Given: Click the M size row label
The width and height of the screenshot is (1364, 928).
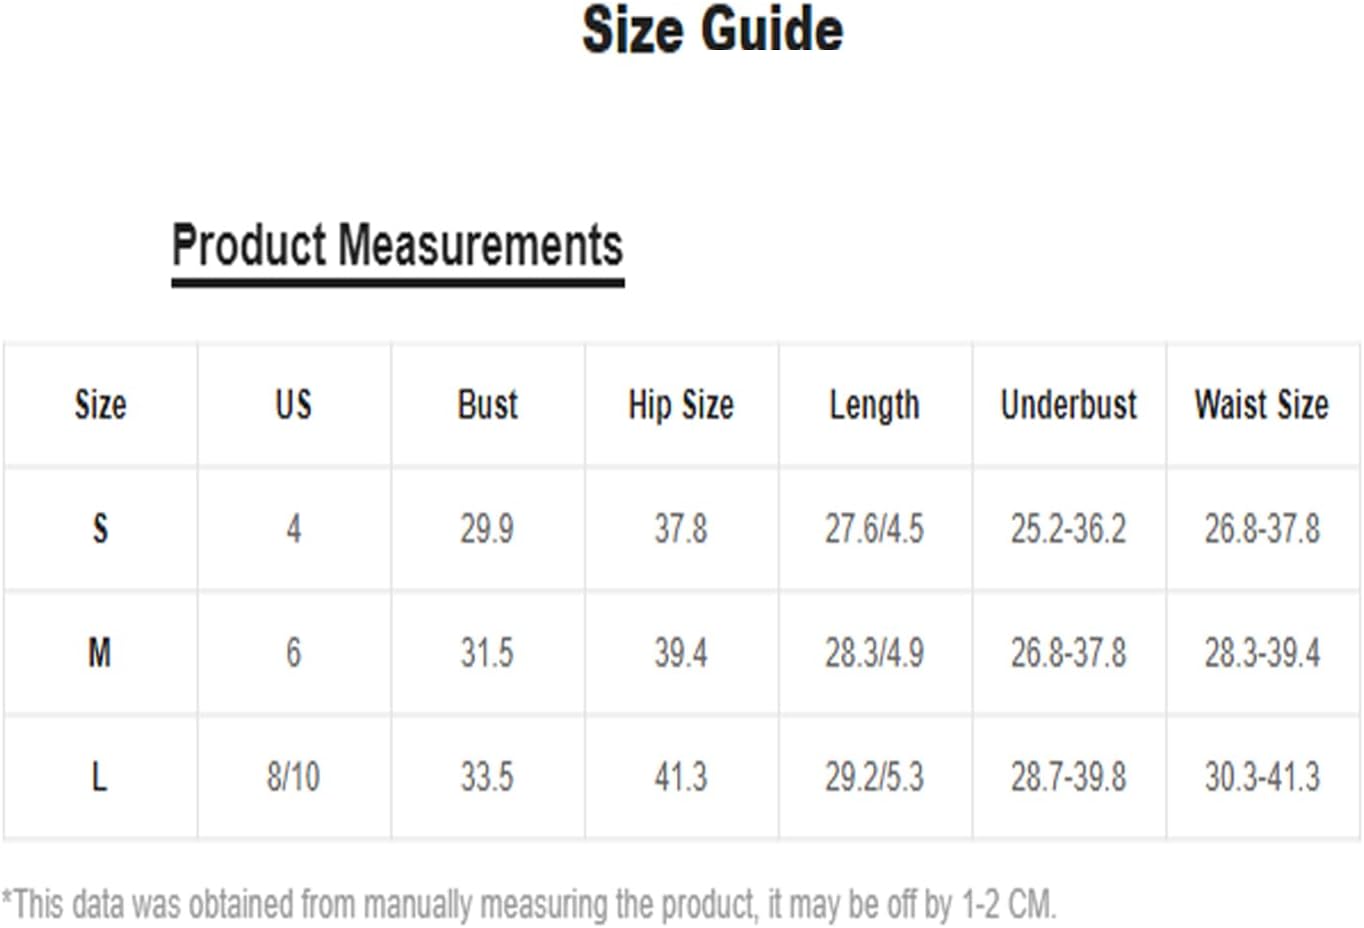Looking at the screenshot, I should tap(100, 653).
